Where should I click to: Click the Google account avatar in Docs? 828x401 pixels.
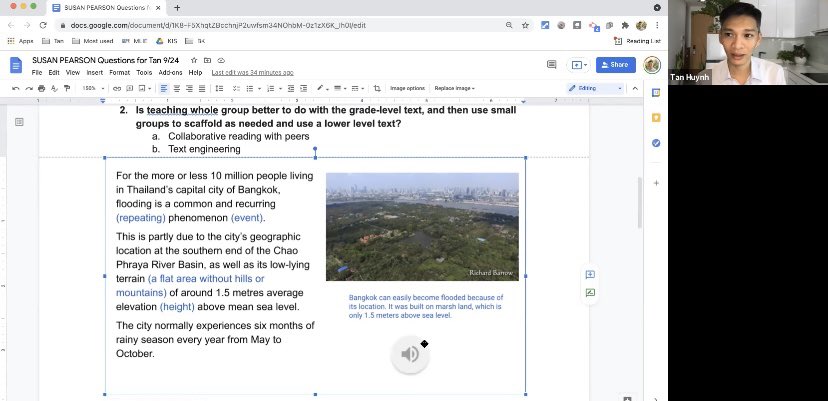652,64
